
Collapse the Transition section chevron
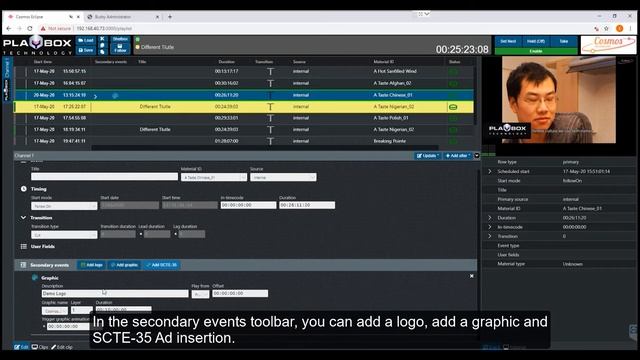(x=23, y=218)
